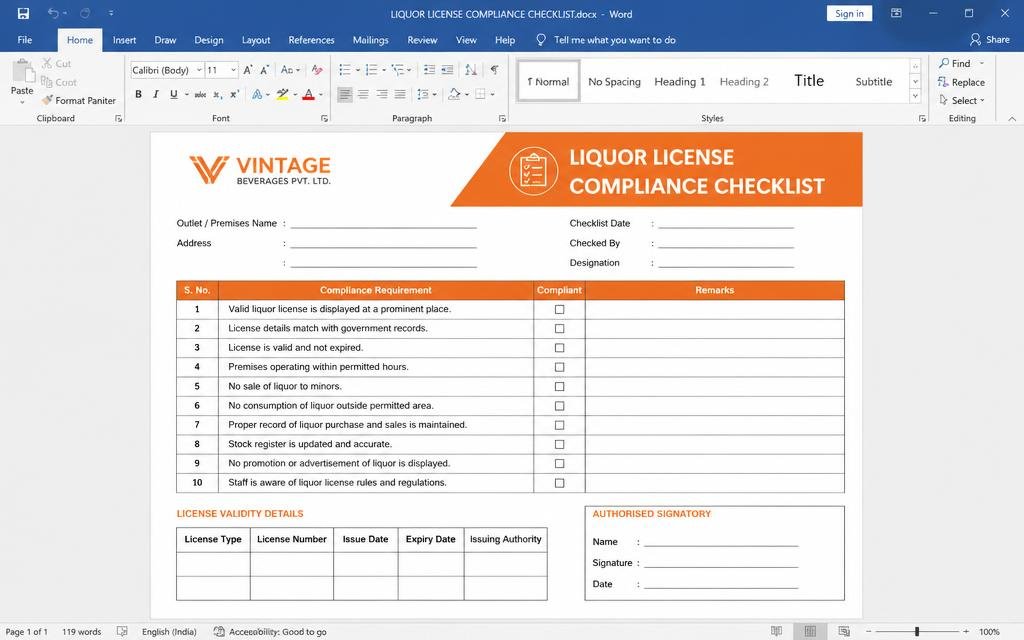Click the Paste clipboard icon
Screen dimensions: 1024x640
tap(22, 72)
